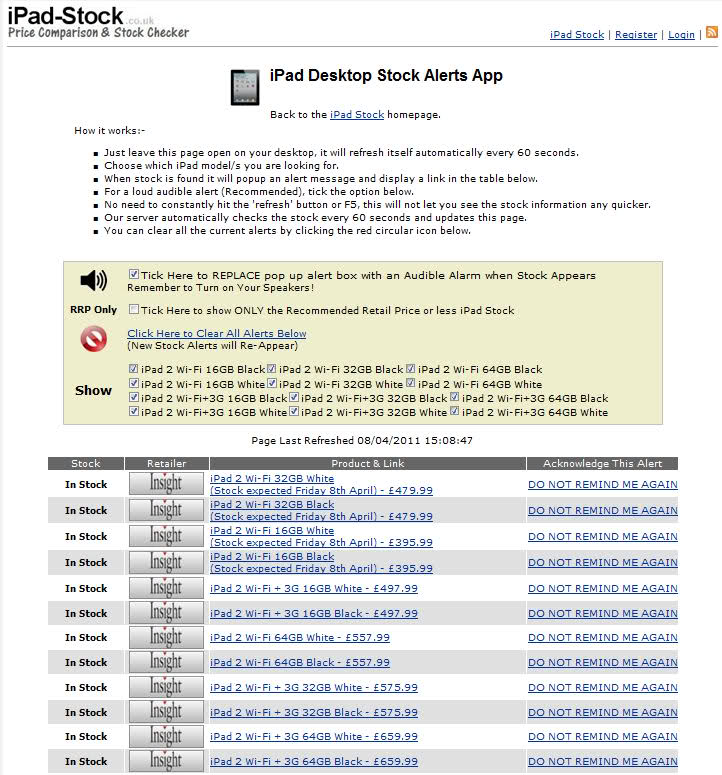Dismiss alert for Wi-Fi 16GB Black row
The height and width of the screenshot is (775, 722).
[602, 562]
